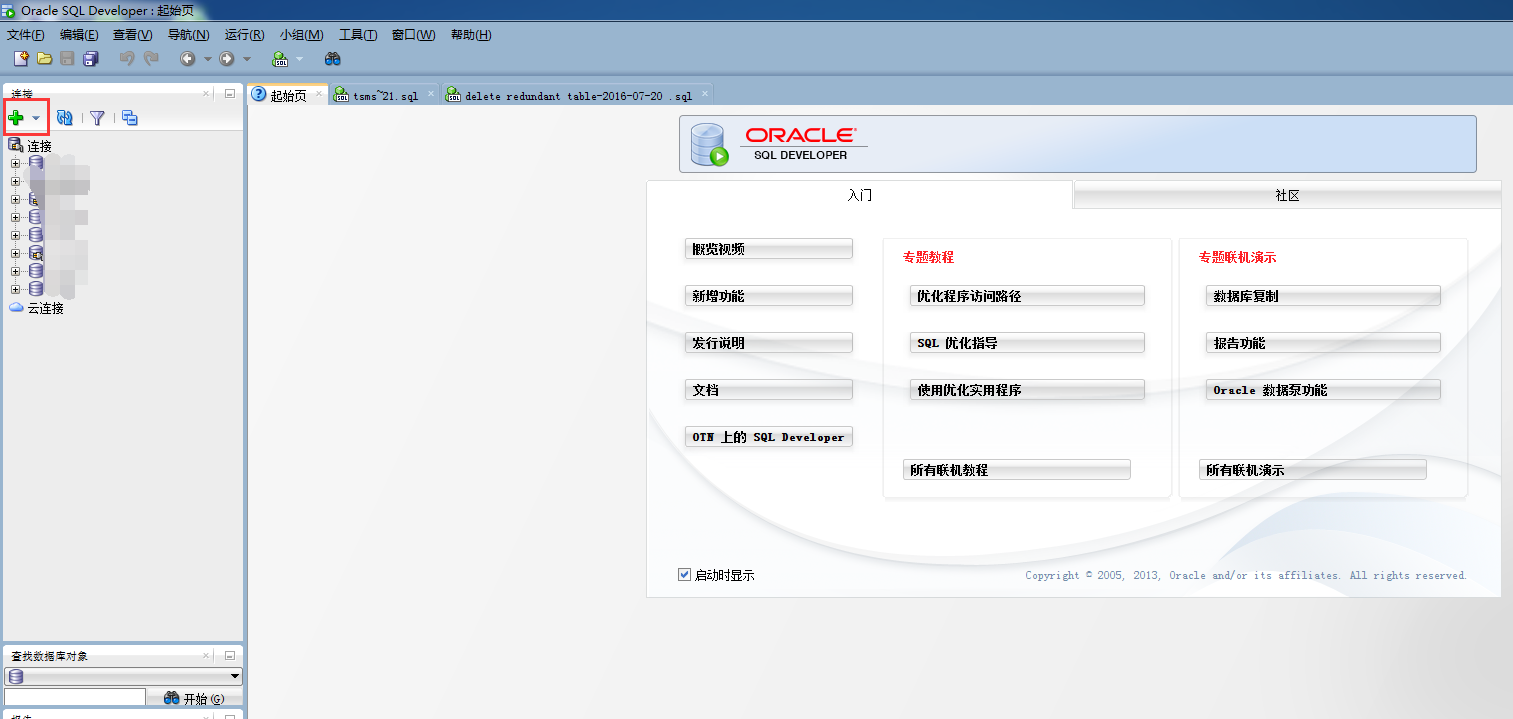Close the 连接 panel with its X

pos(207,94)
